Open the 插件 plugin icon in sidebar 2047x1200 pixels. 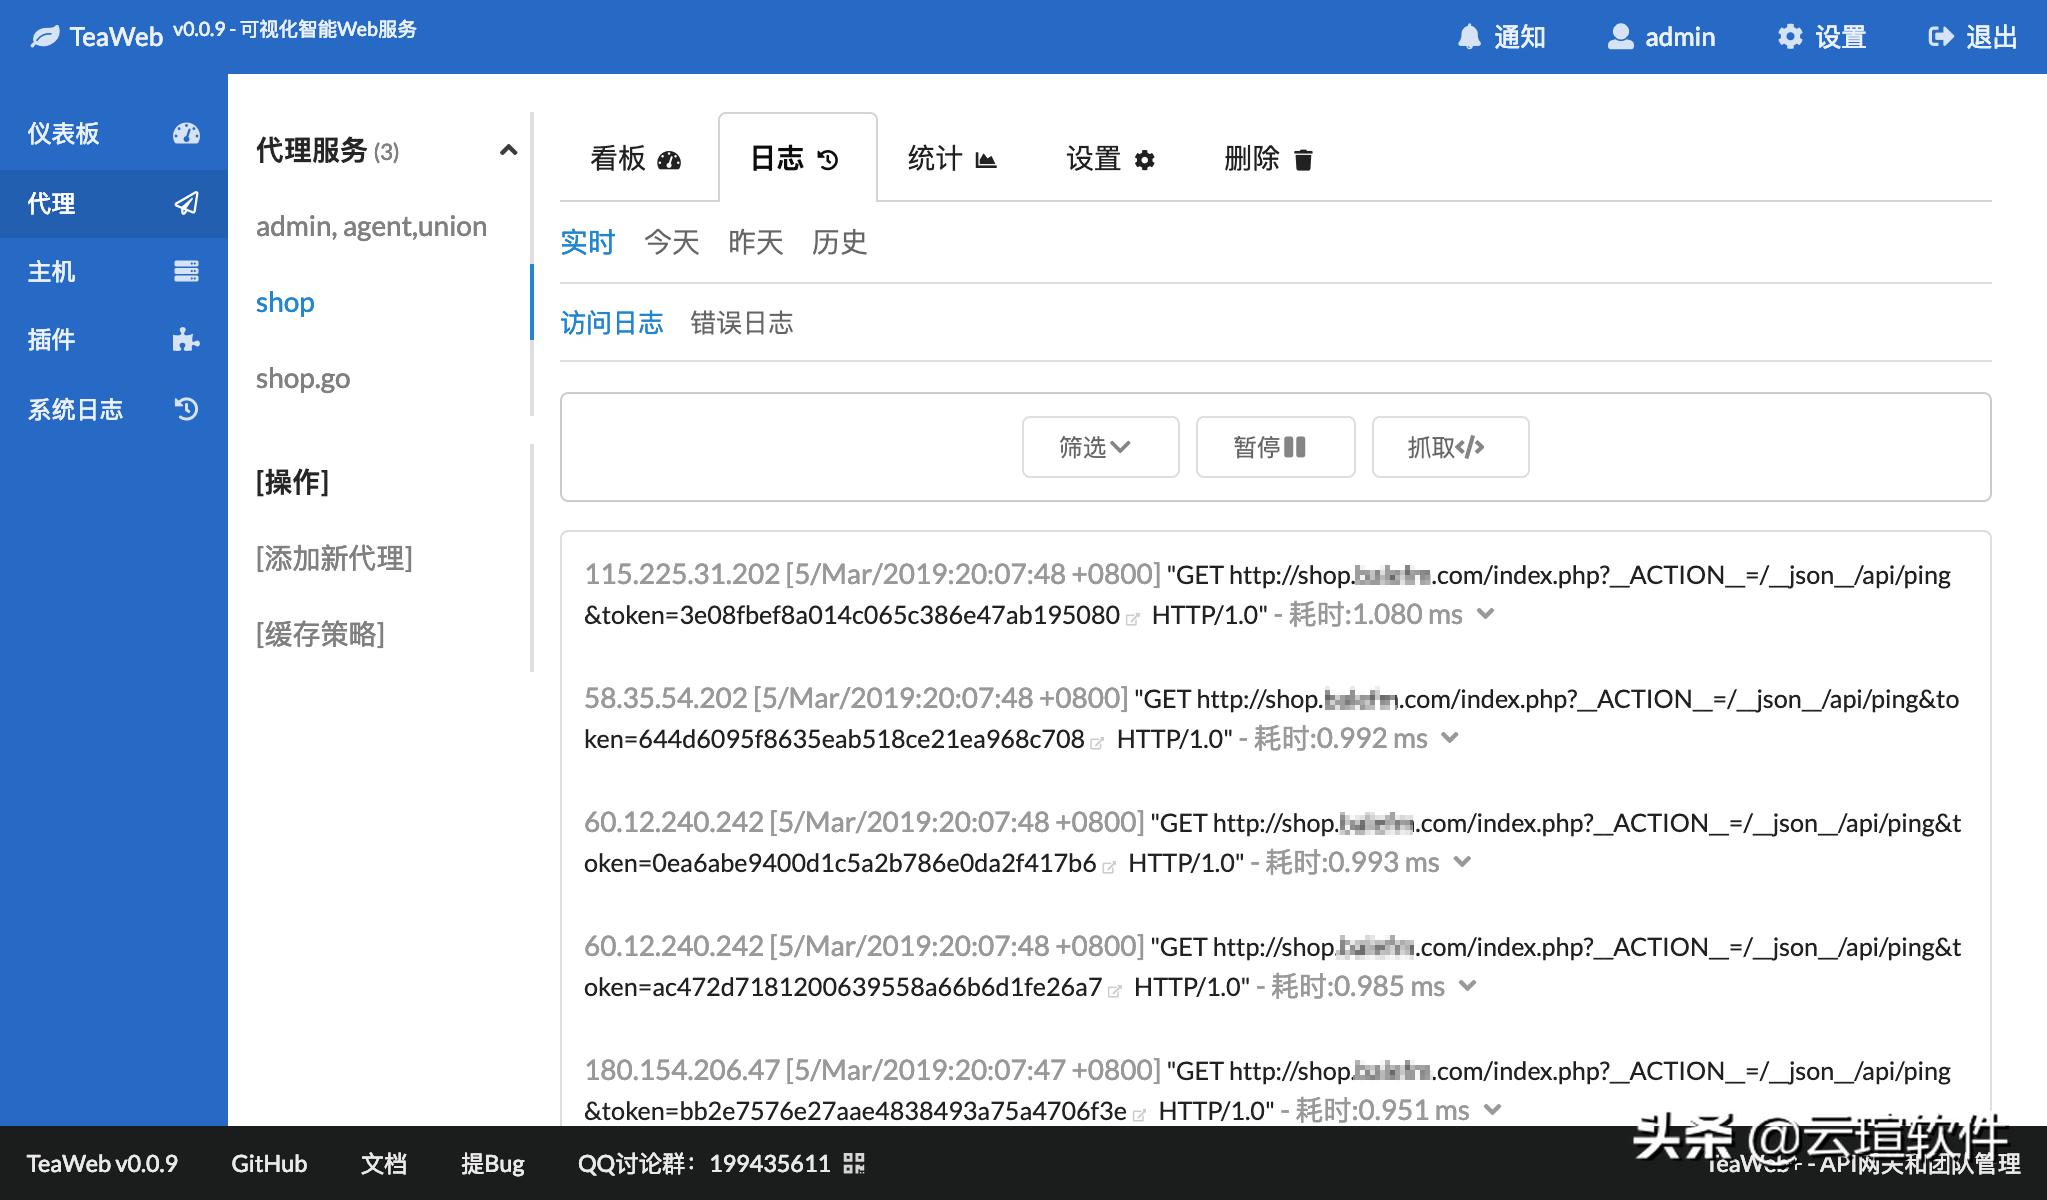pyautogui.click(x=186, y=340)
